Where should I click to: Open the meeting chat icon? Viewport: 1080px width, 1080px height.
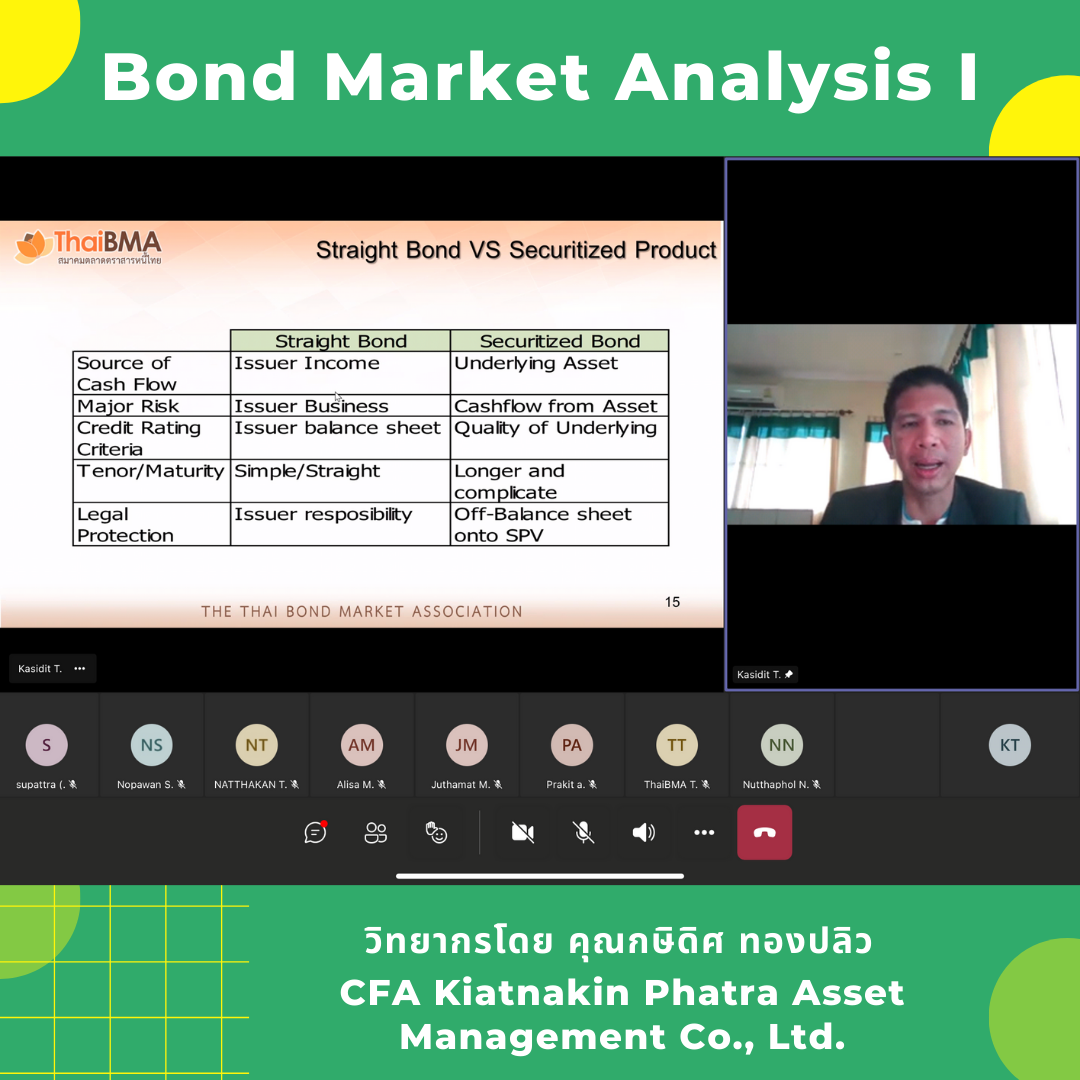[316, 832]
